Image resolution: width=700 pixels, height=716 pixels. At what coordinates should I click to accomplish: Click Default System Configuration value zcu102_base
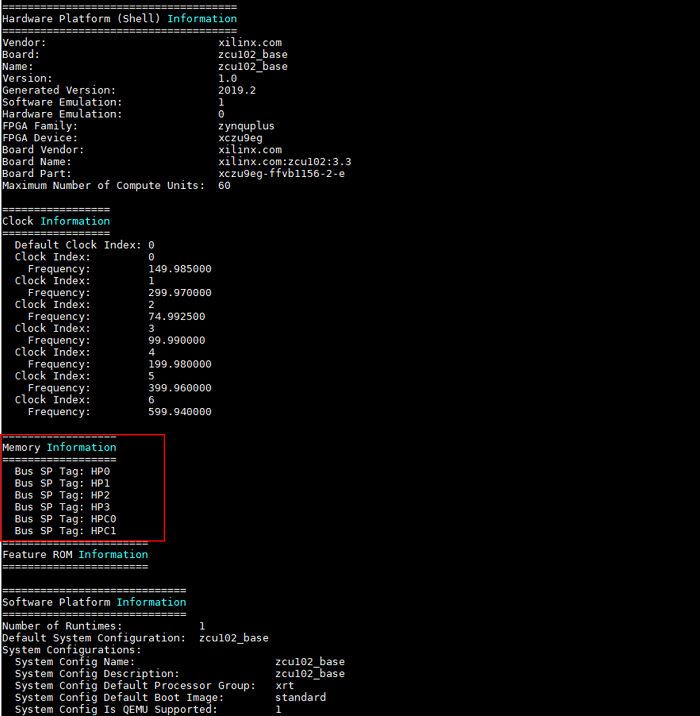234,638
